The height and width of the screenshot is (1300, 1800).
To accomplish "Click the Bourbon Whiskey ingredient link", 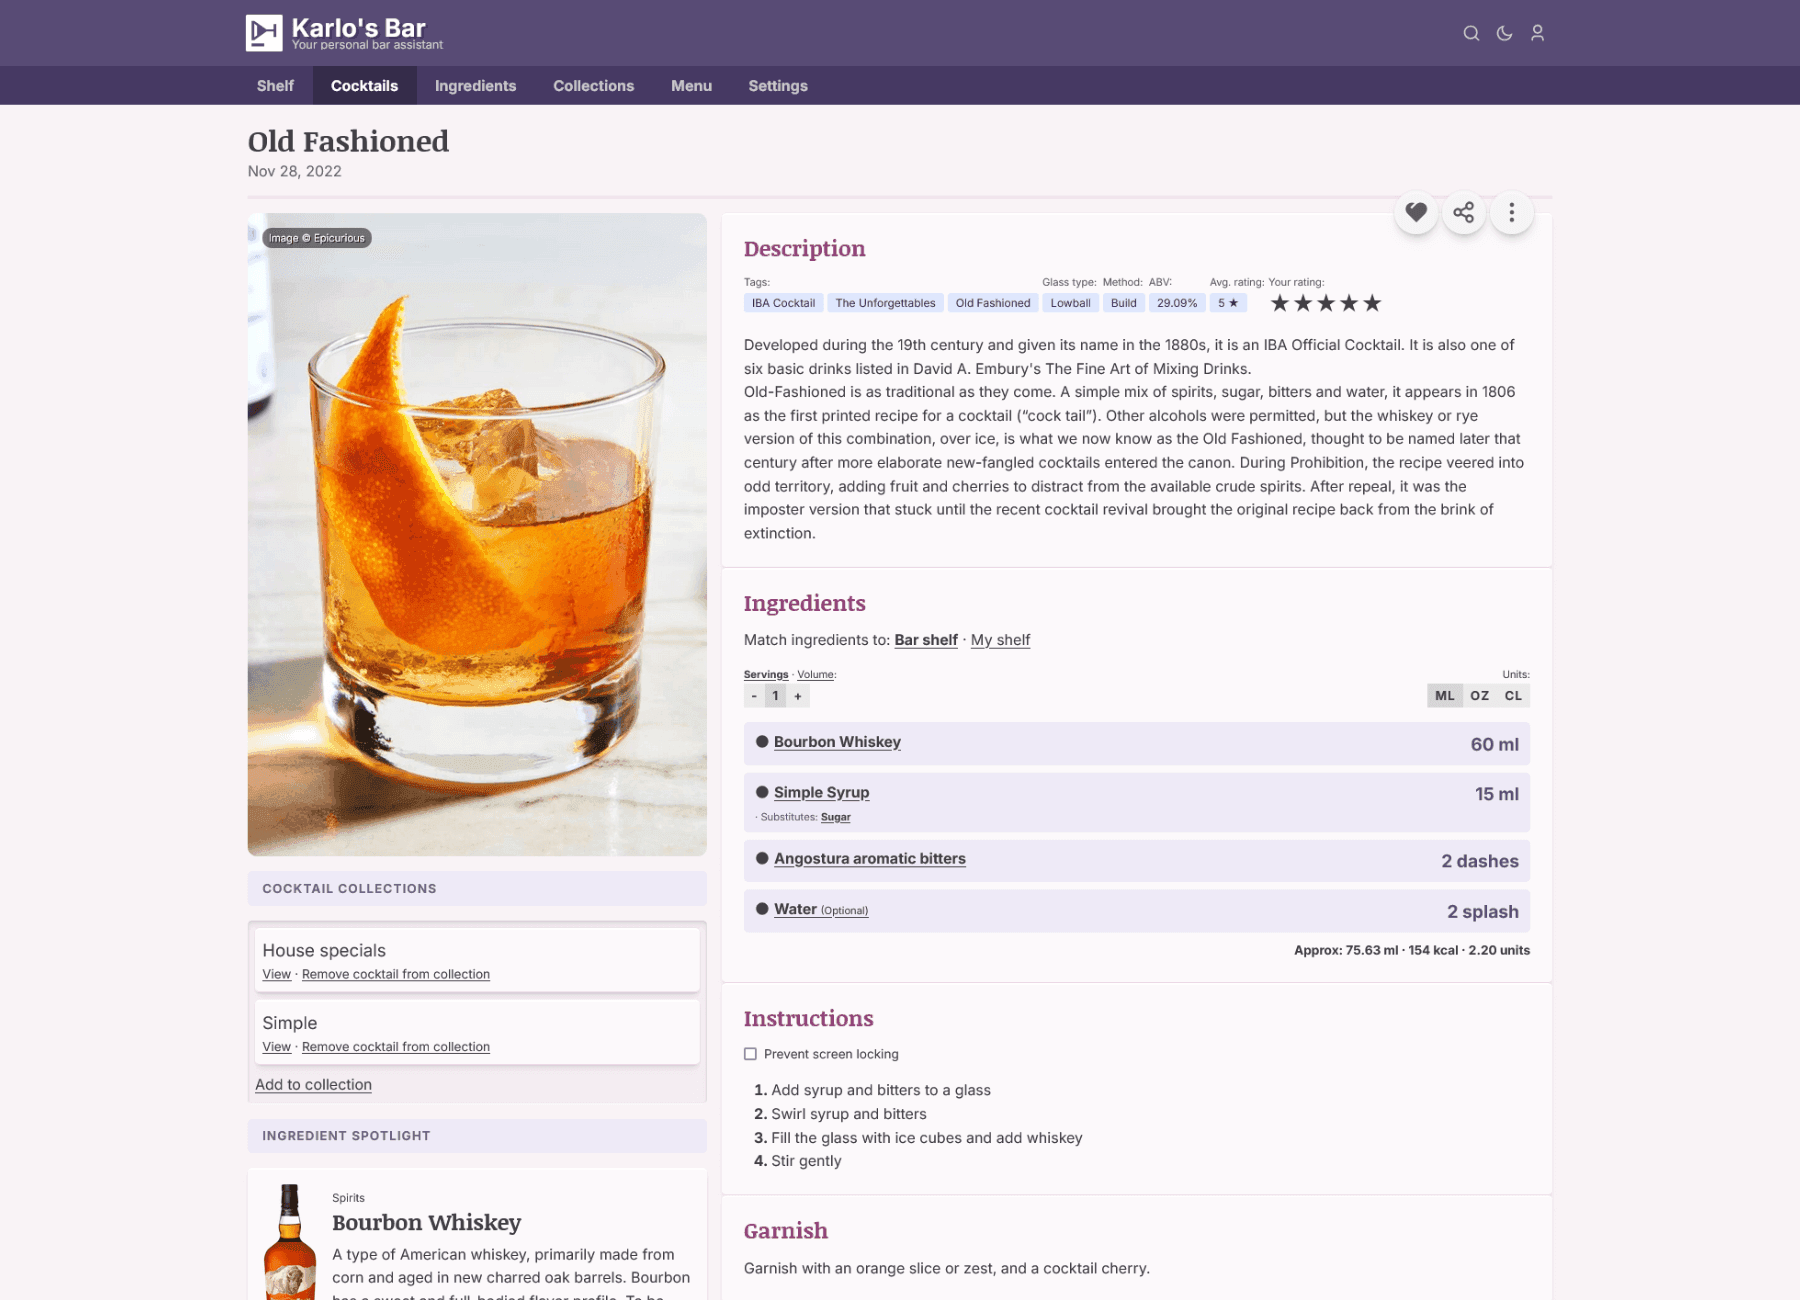I will point(837,742).
